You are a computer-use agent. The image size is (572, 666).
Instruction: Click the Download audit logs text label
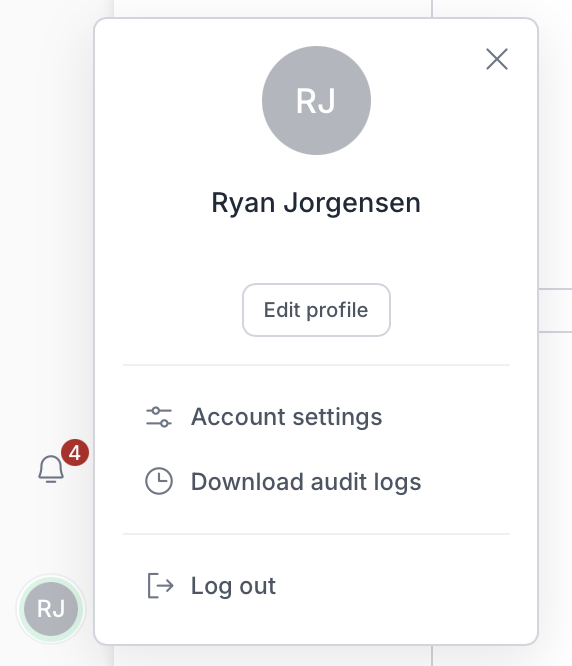click(x=306, y=482)
